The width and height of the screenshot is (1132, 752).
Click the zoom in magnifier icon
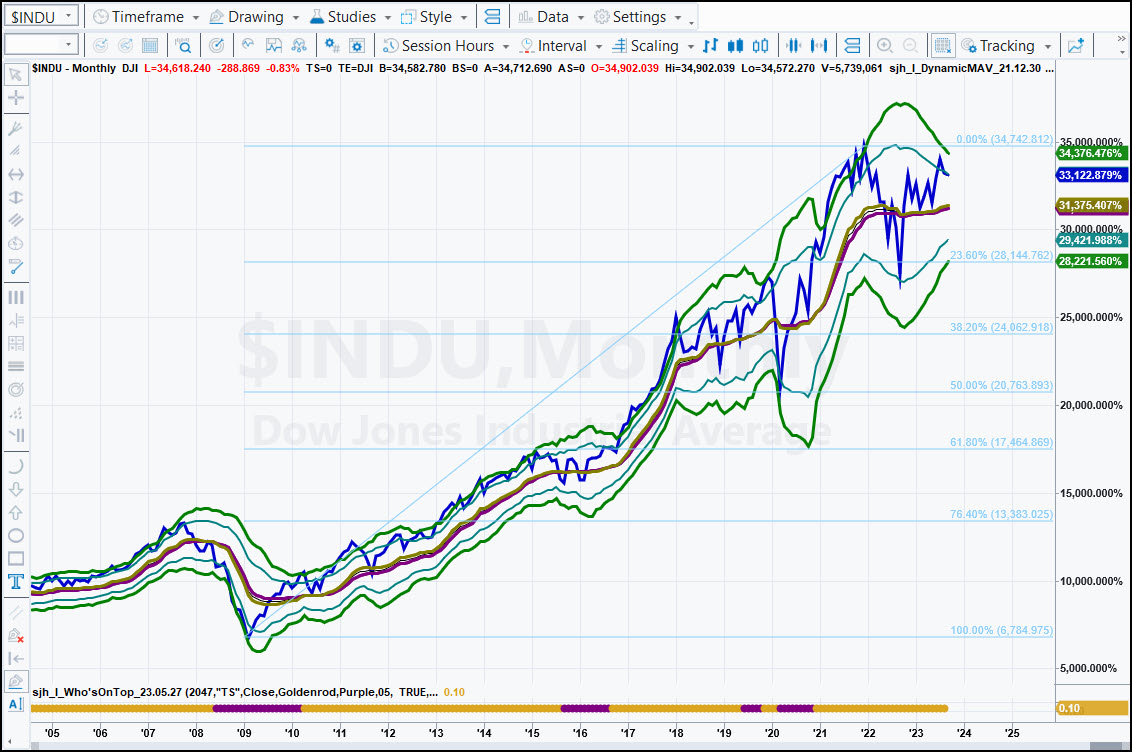coord(884,45)
